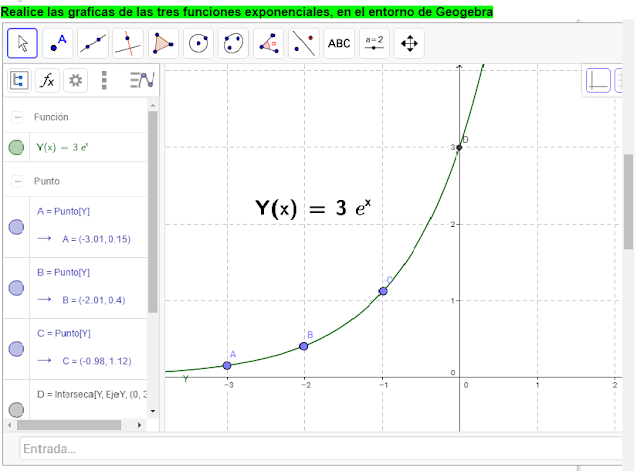Click point C on the curve

coord(383,291)
